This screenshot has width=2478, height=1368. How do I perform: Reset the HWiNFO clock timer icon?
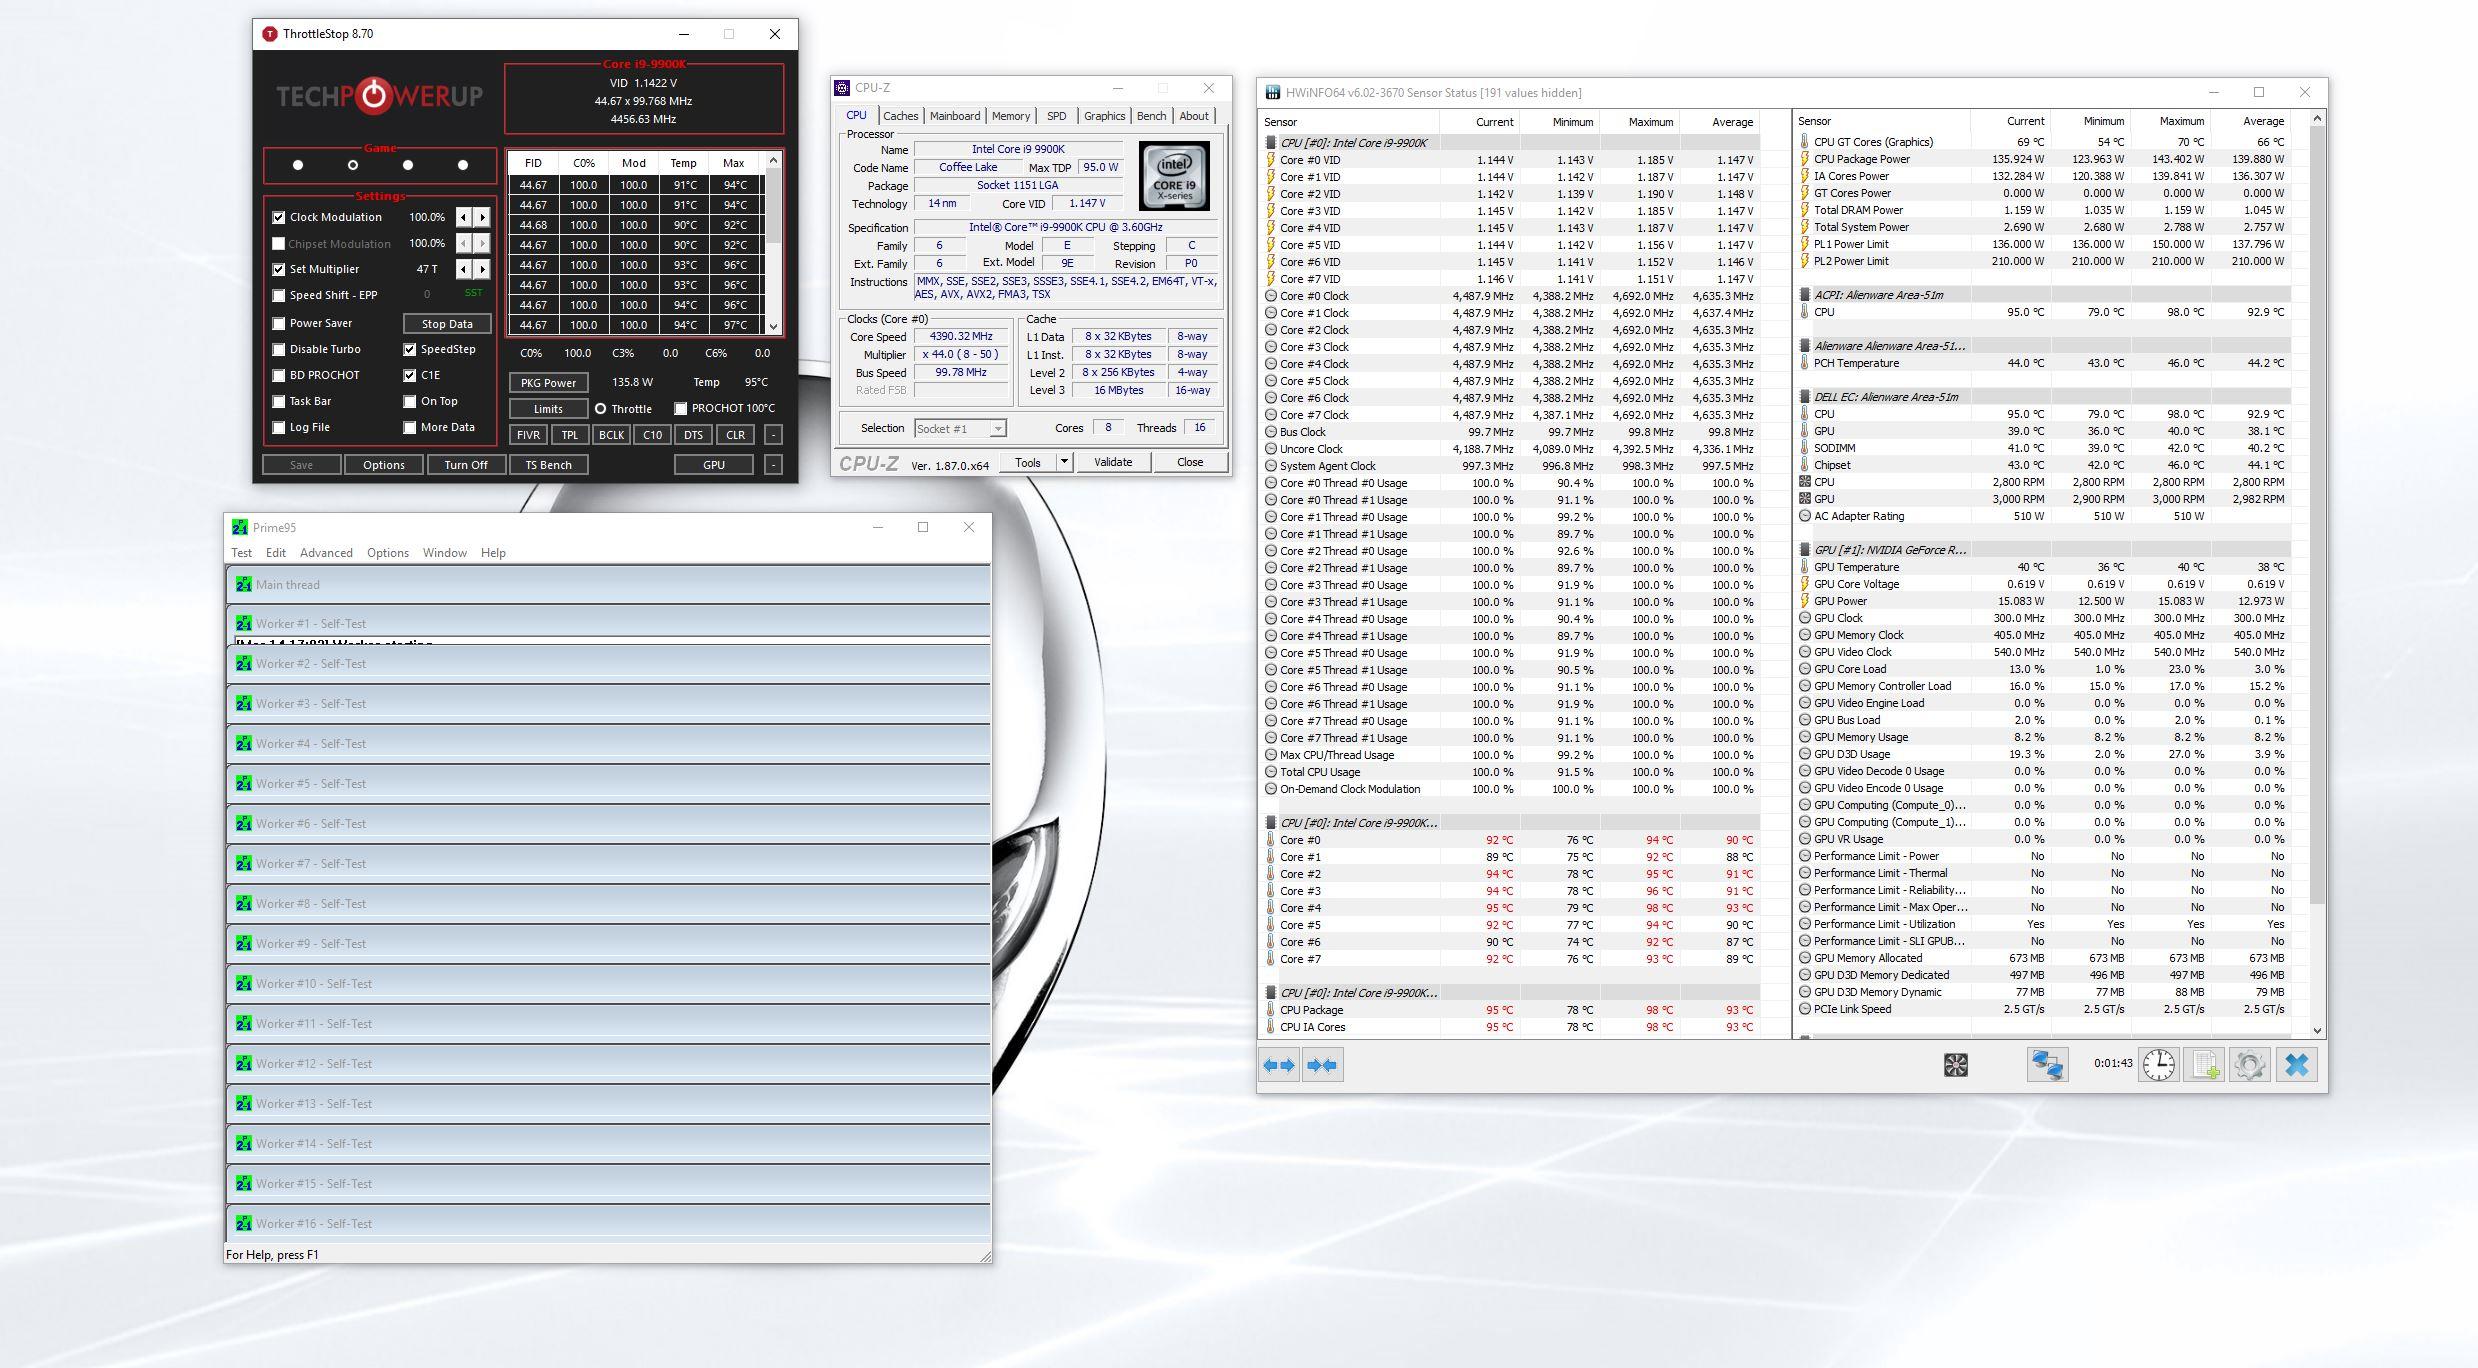coord(2158,1065)
